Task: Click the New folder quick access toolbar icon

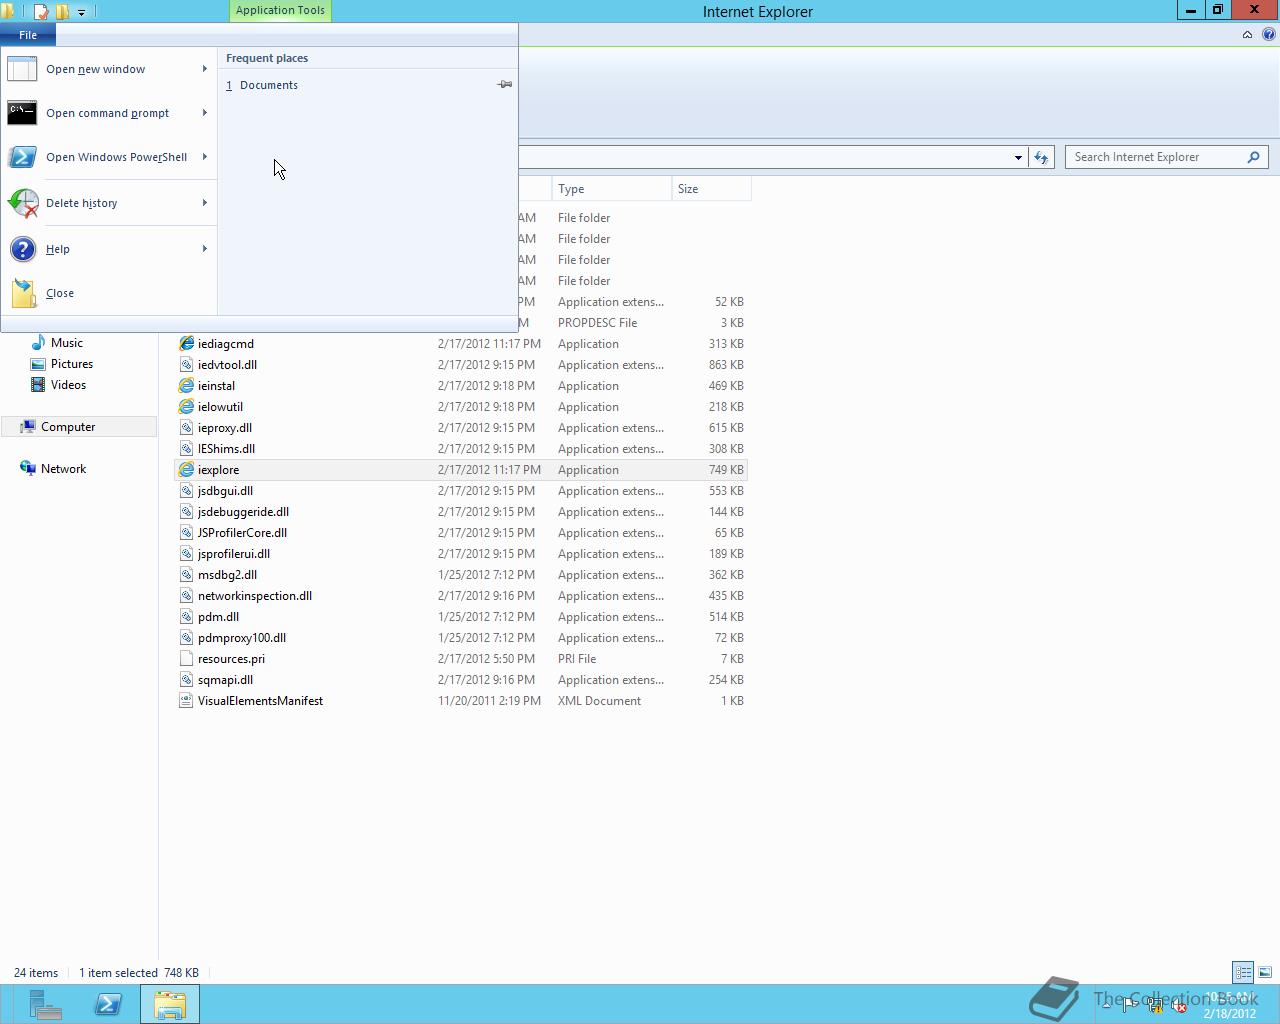Action: [x=62, y=12]
